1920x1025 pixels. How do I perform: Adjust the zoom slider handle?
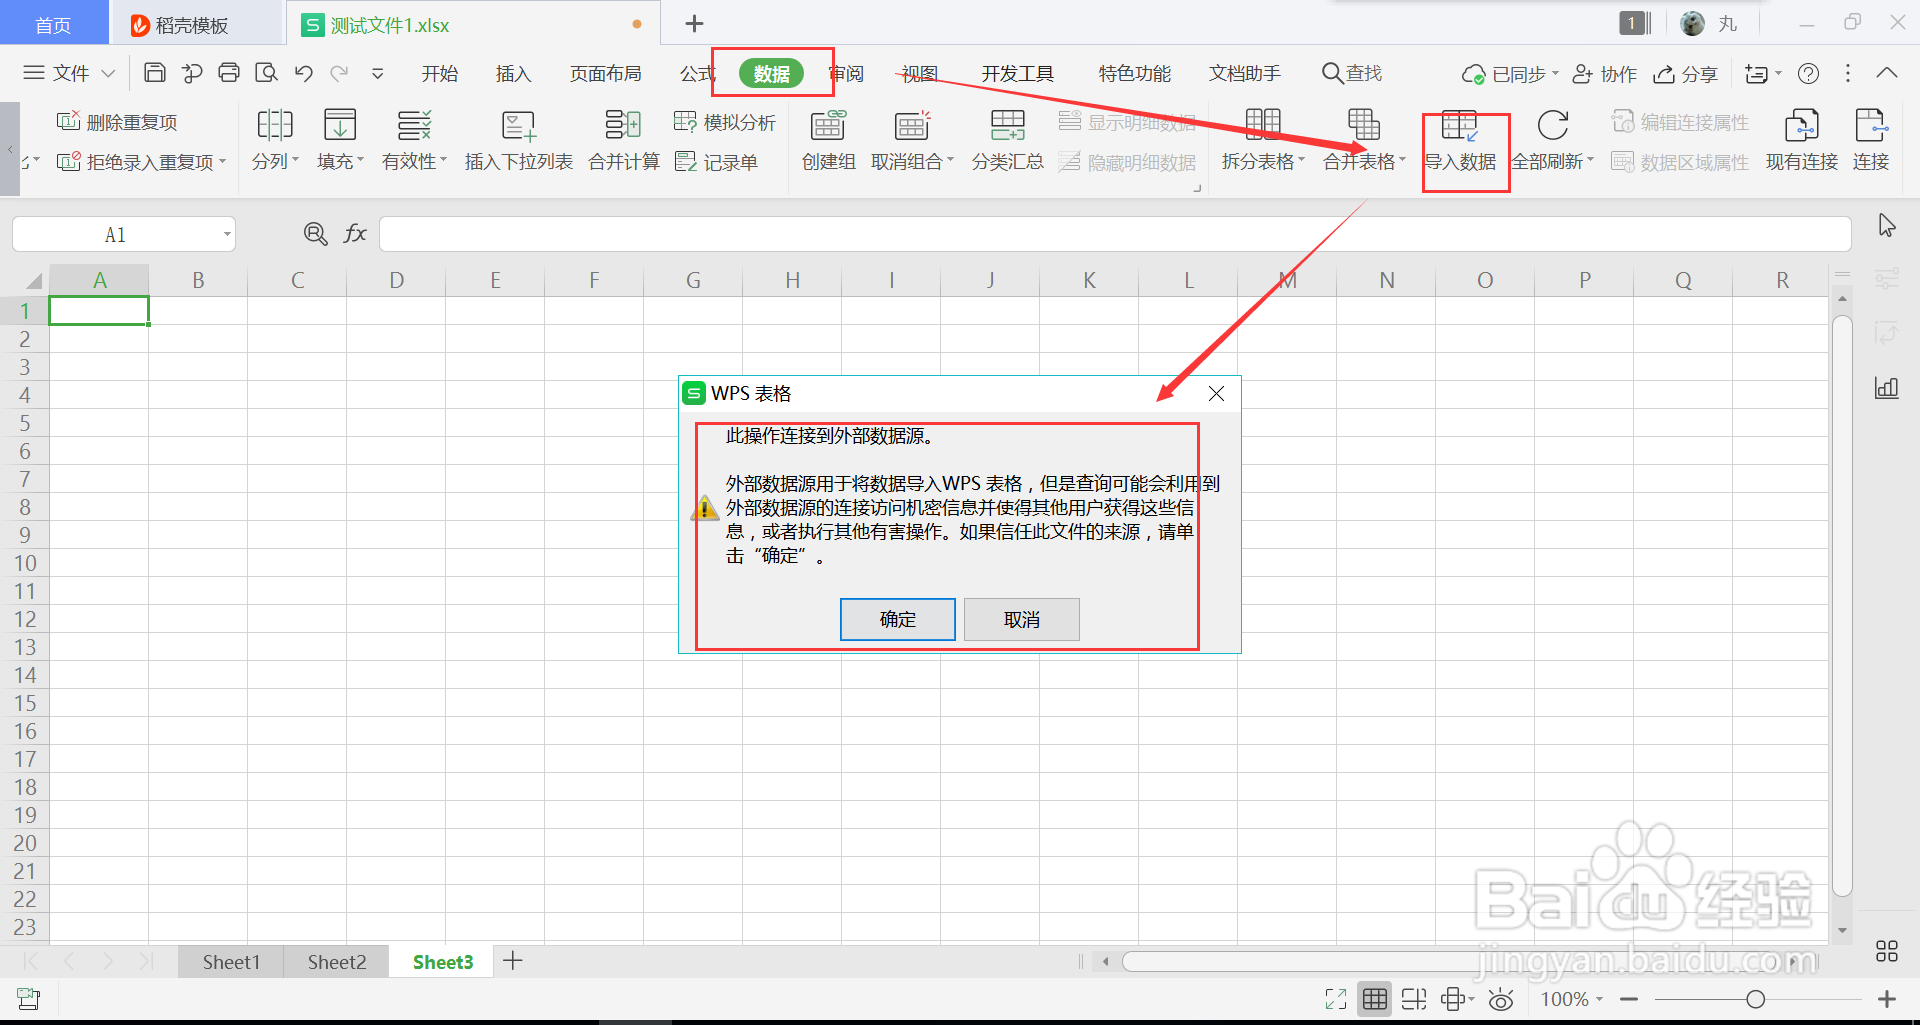(x=1755, y=998)
